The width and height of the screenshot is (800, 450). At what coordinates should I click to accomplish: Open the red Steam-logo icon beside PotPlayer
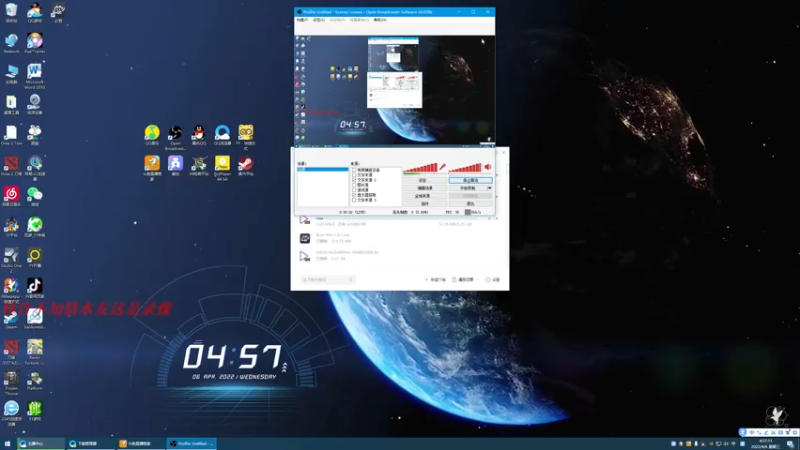246,166
